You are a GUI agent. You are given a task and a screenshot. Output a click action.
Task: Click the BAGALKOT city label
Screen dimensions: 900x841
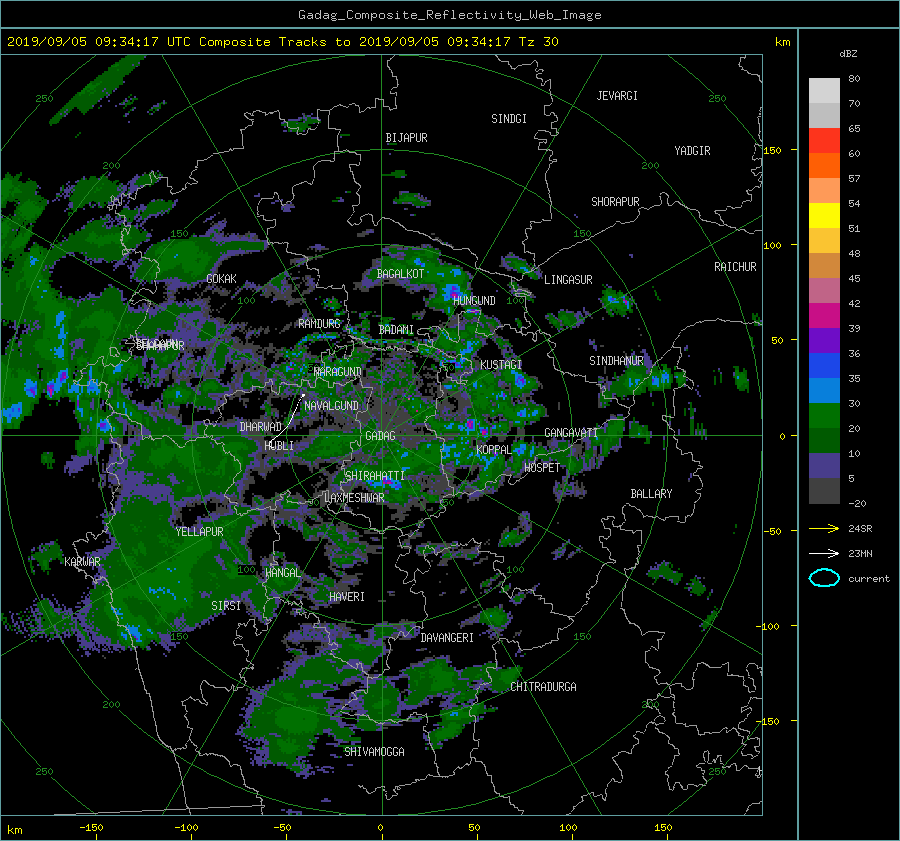[x=400, y=274]
